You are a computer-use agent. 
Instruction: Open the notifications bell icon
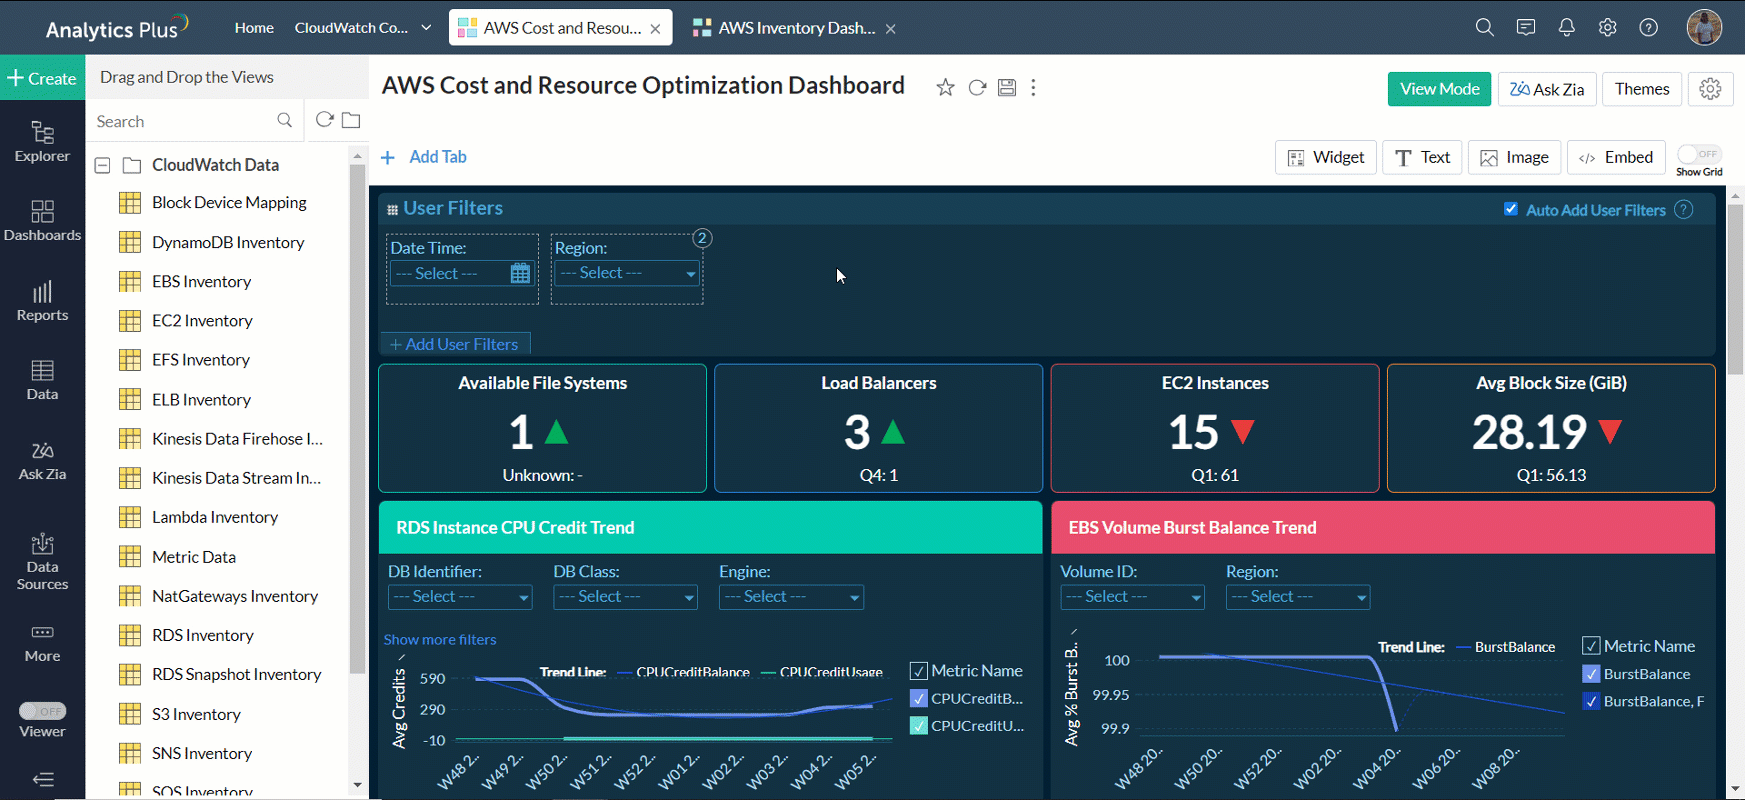pyautogui.click(x=1566, y=28)
